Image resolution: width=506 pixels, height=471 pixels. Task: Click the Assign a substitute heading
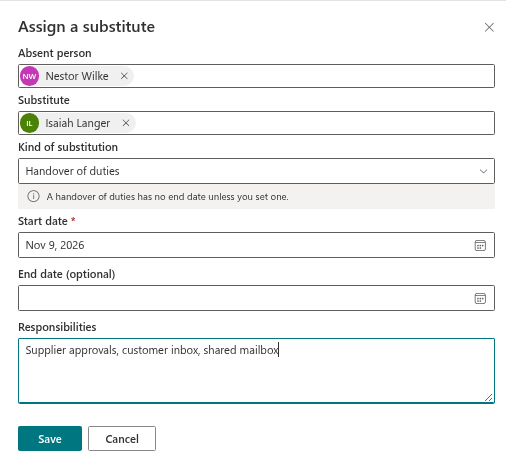(87, 27)
